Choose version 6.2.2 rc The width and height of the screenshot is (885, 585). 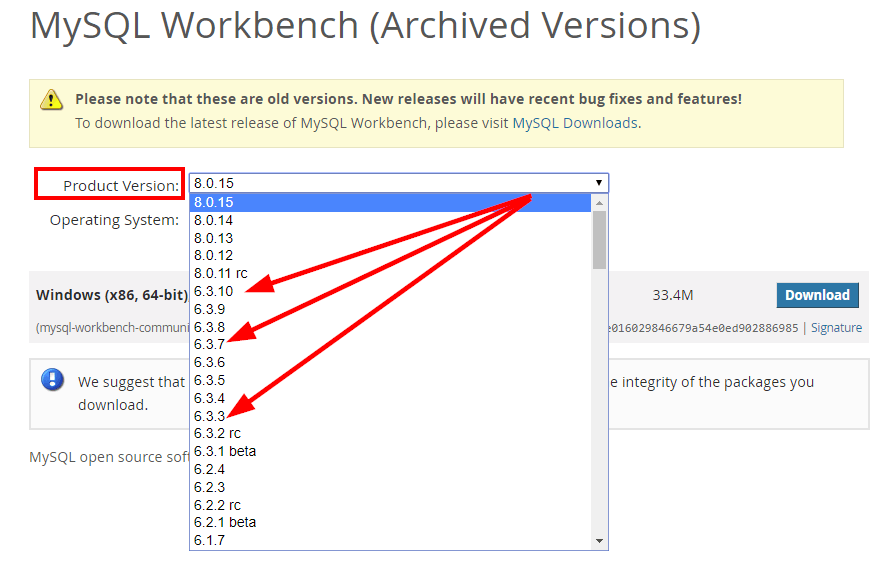tap(390, 505)
